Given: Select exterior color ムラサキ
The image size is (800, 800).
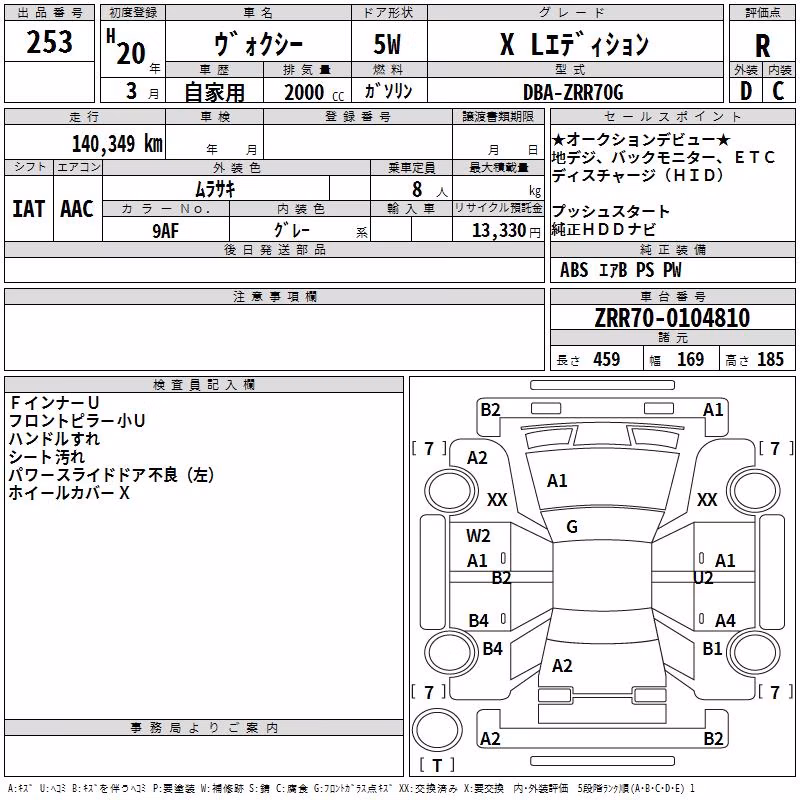Looking at the screenshot, I should pyautogui.click(x=215, y=189).
